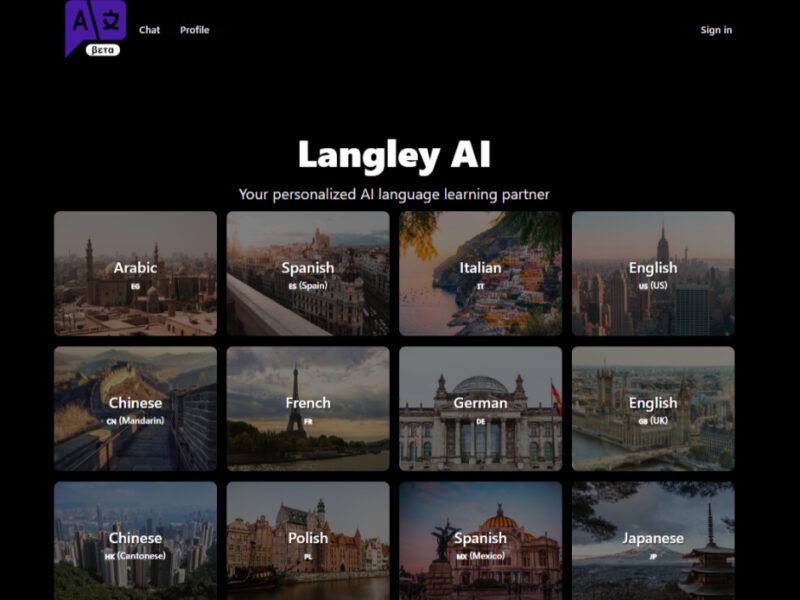The width and height of the screenshot is (800, 600).
Task: Click the Beta badge under the logo
Action: pos(102,49)
